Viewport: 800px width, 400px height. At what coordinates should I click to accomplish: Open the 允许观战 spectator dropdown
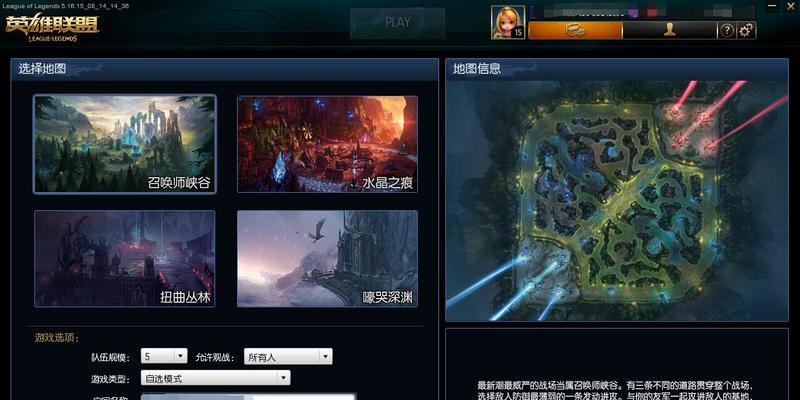pyautogui.click(x=288, y=356)
